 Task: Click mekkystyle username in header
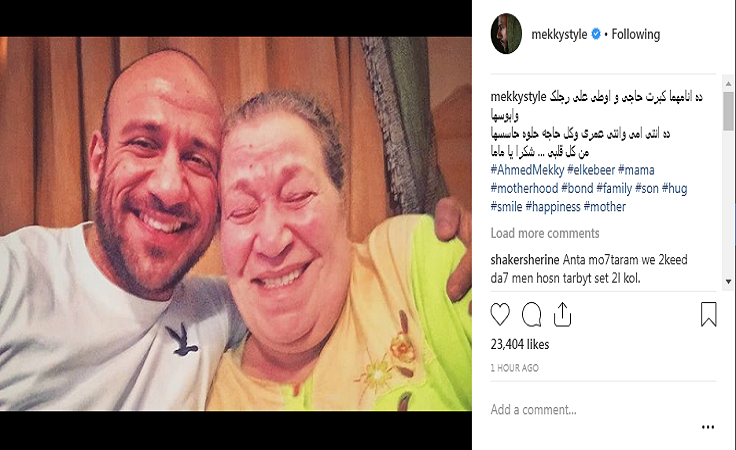click(x=559, y=34)
